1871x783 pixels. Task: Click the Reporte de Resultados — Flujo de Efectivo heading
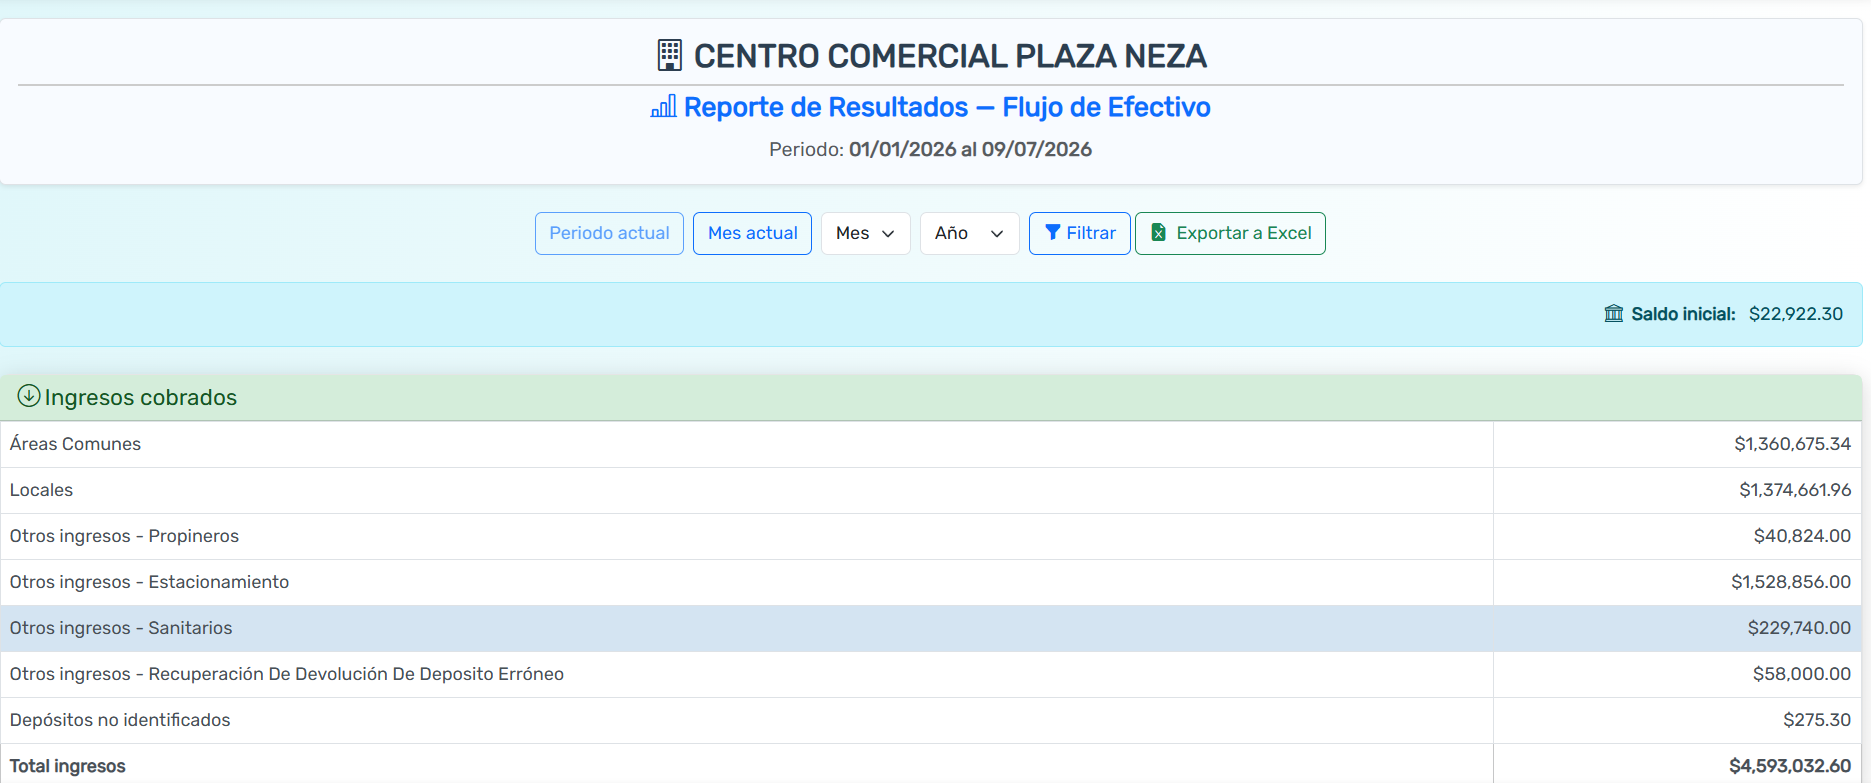point(947,107)
